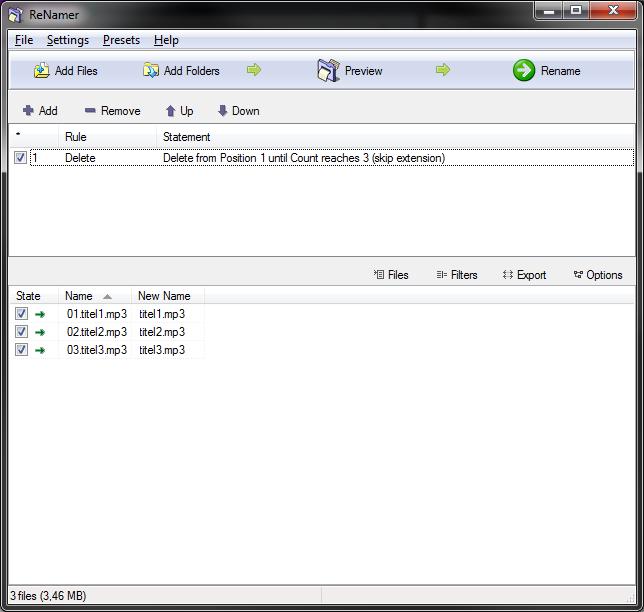Uncheck the 01.titel1.mp3 file checkbox
The image size is (644, 612).
[21, 314]
